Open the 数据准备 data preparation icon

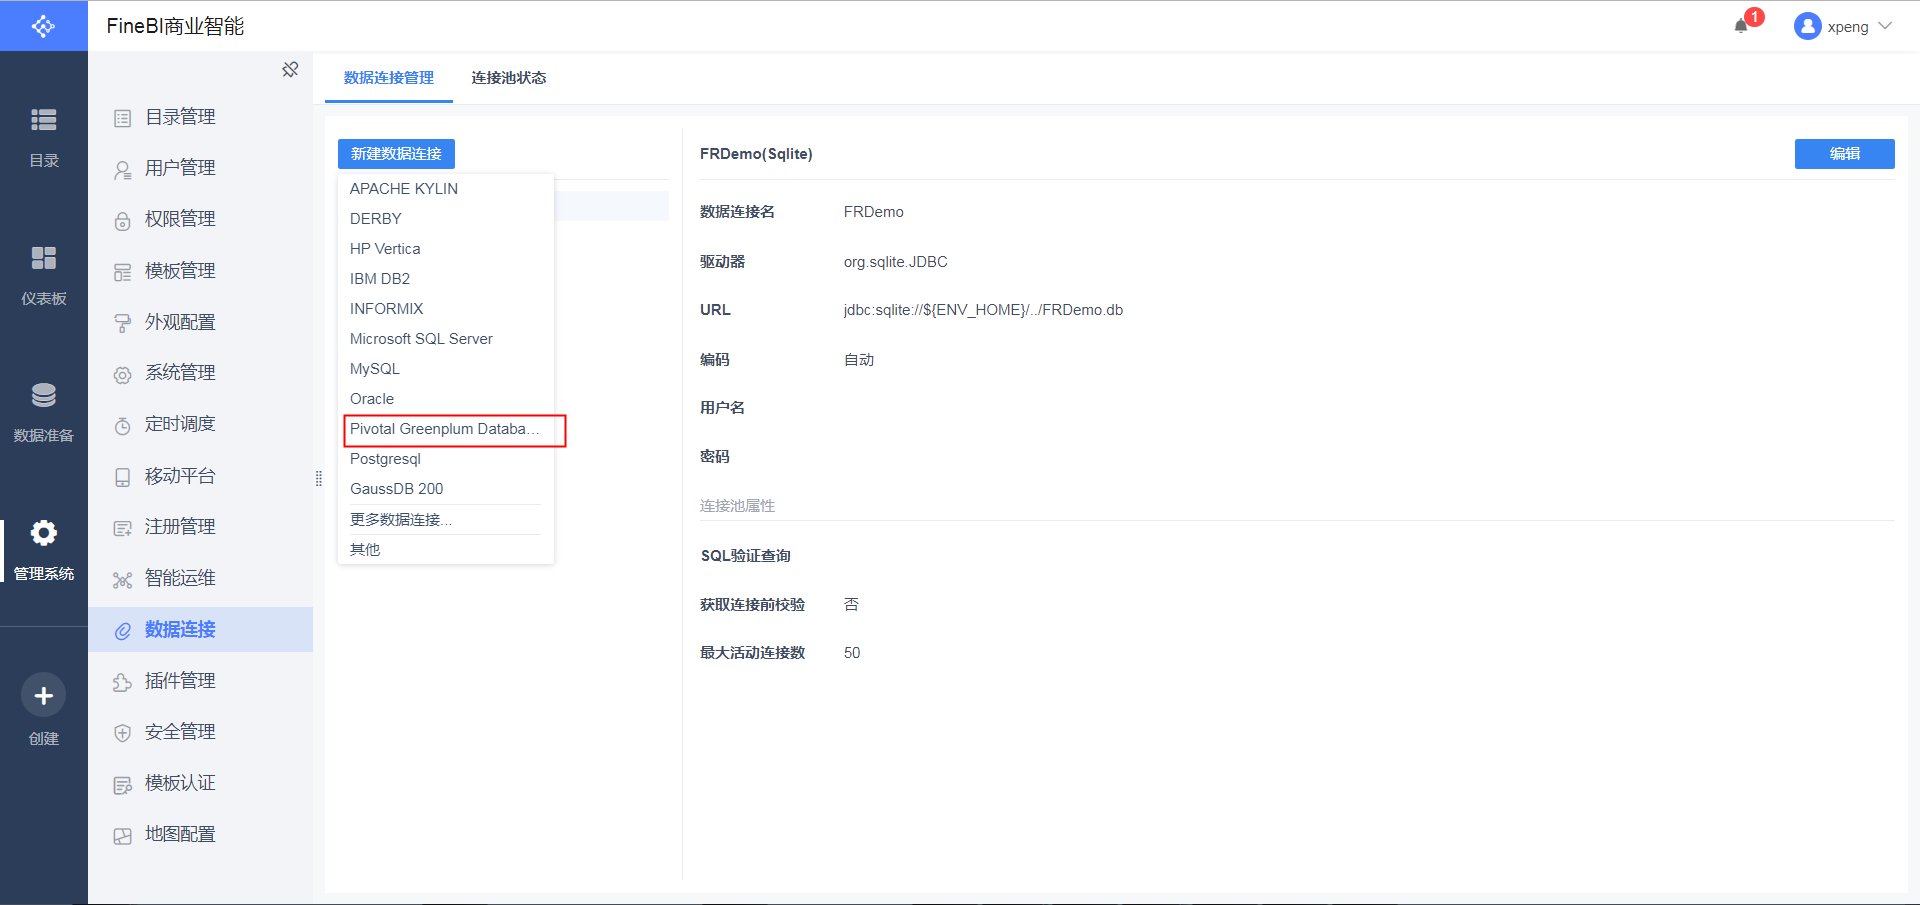43,395
